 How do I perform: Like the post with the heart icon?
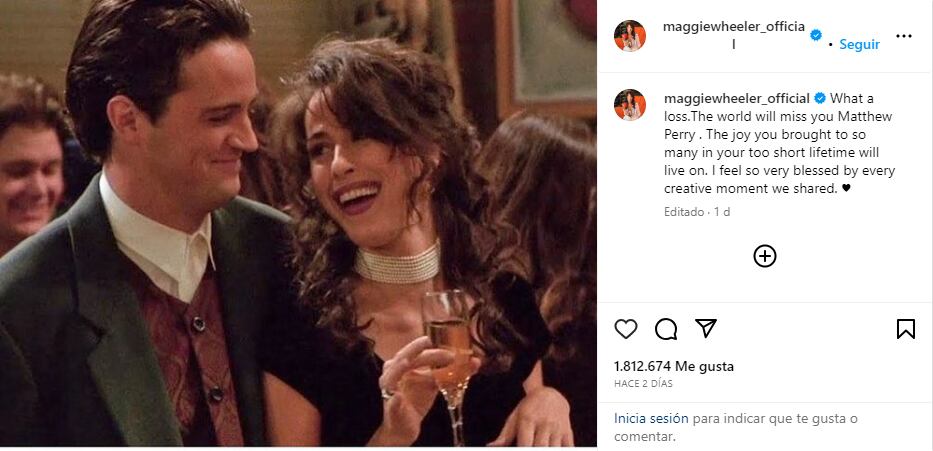click(626, 329)
